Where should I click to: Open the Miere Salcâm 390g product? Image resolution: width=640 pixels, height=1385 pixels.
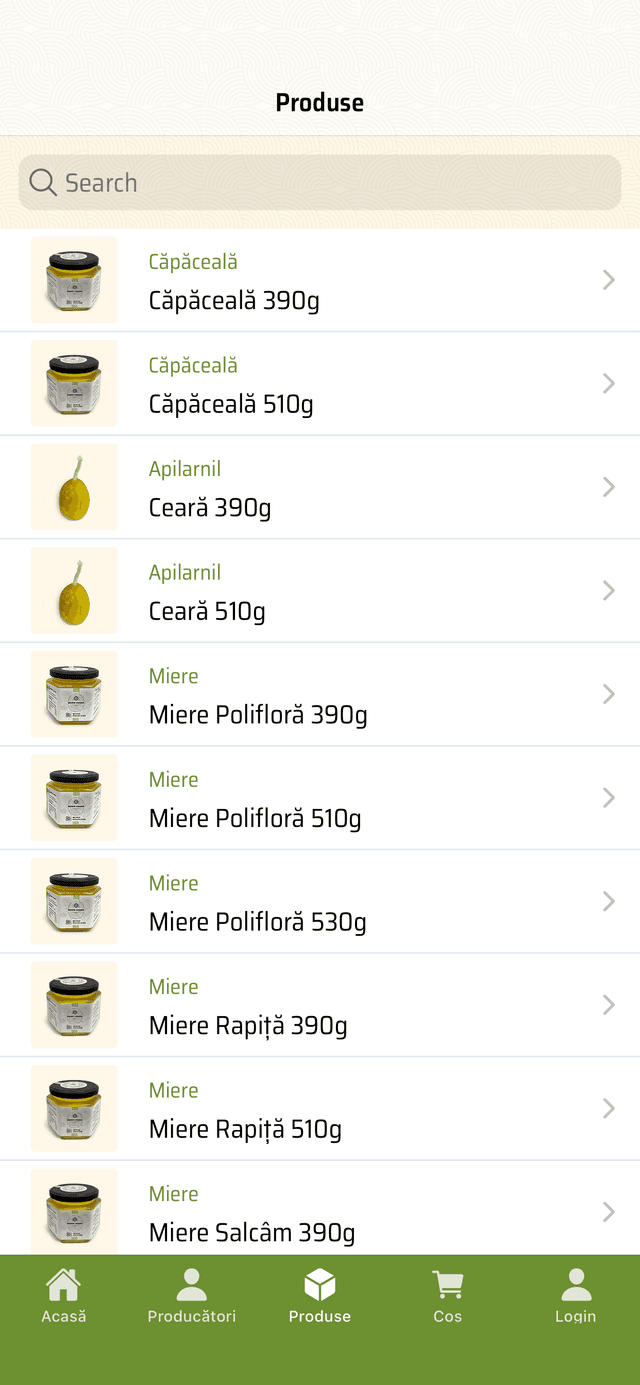coord(252,1232)
